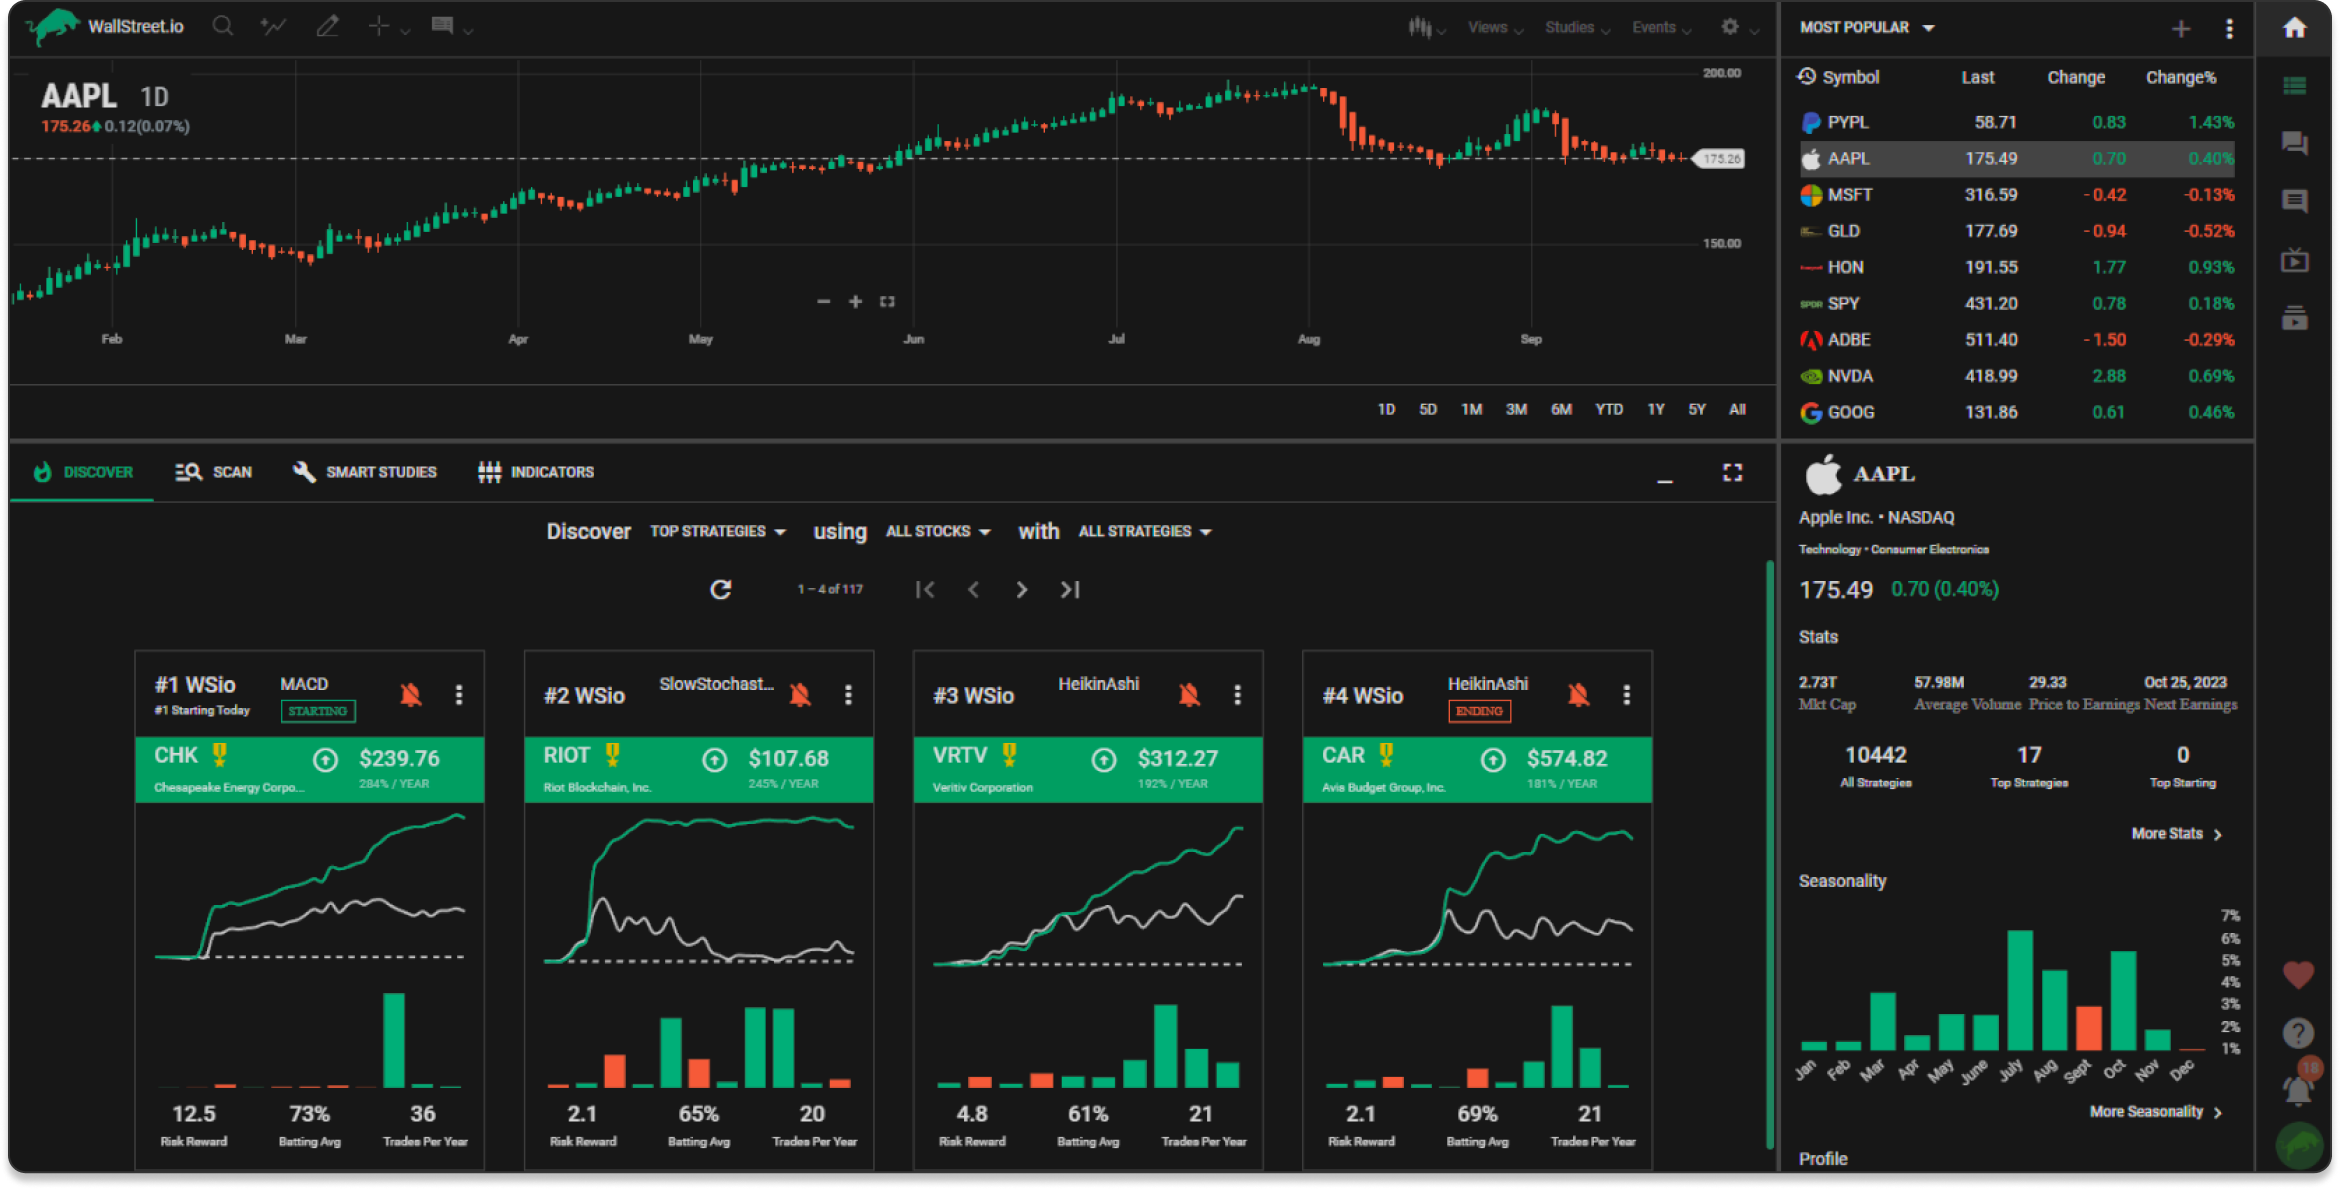Refresh the strategy results
This screenshot has width=2340, height=1190.
coord(721,590)
